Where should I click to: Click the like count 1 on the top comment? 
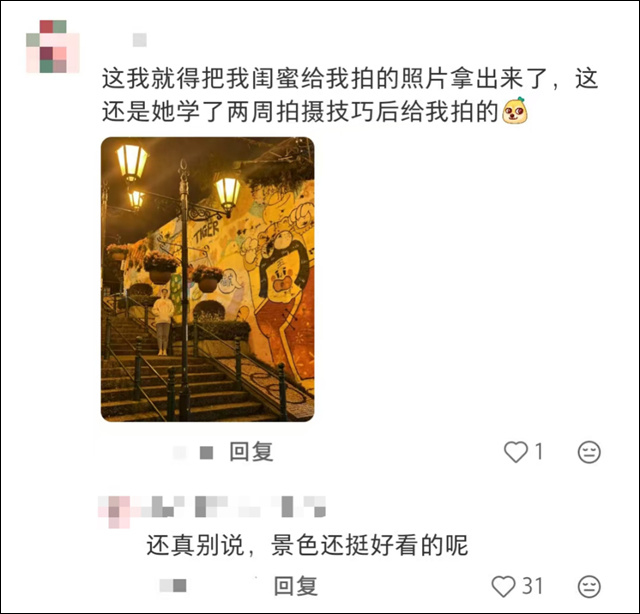tap(539, 452)
